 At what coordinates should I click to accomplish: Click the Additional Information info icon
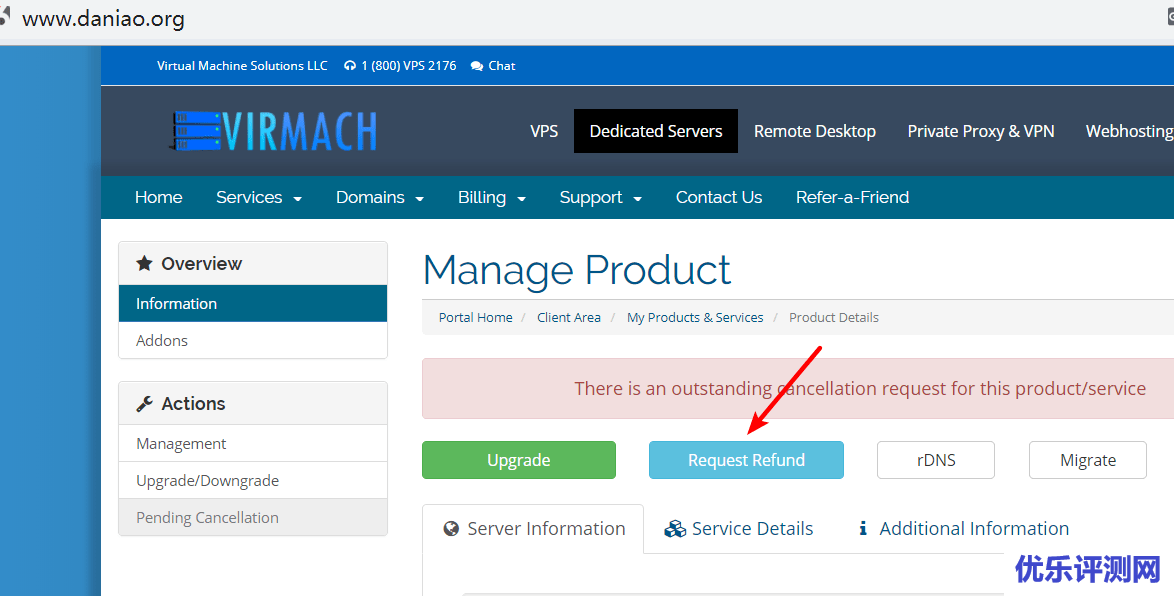(x=863, y=529)
